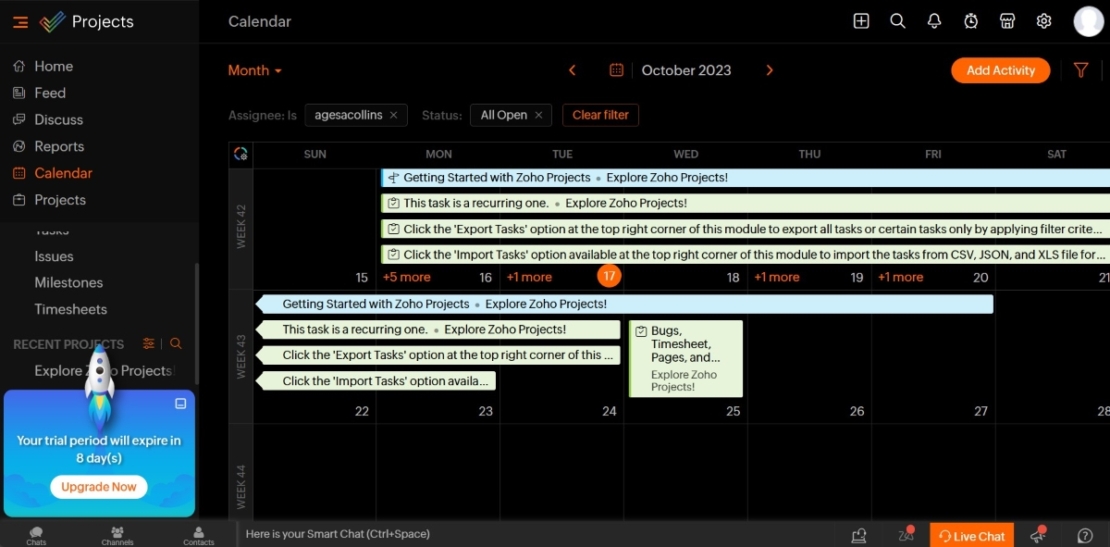The height and width of the screenshot is (547, 1110).
Task: Open the quick add plus icon
Action: [861, 21]
